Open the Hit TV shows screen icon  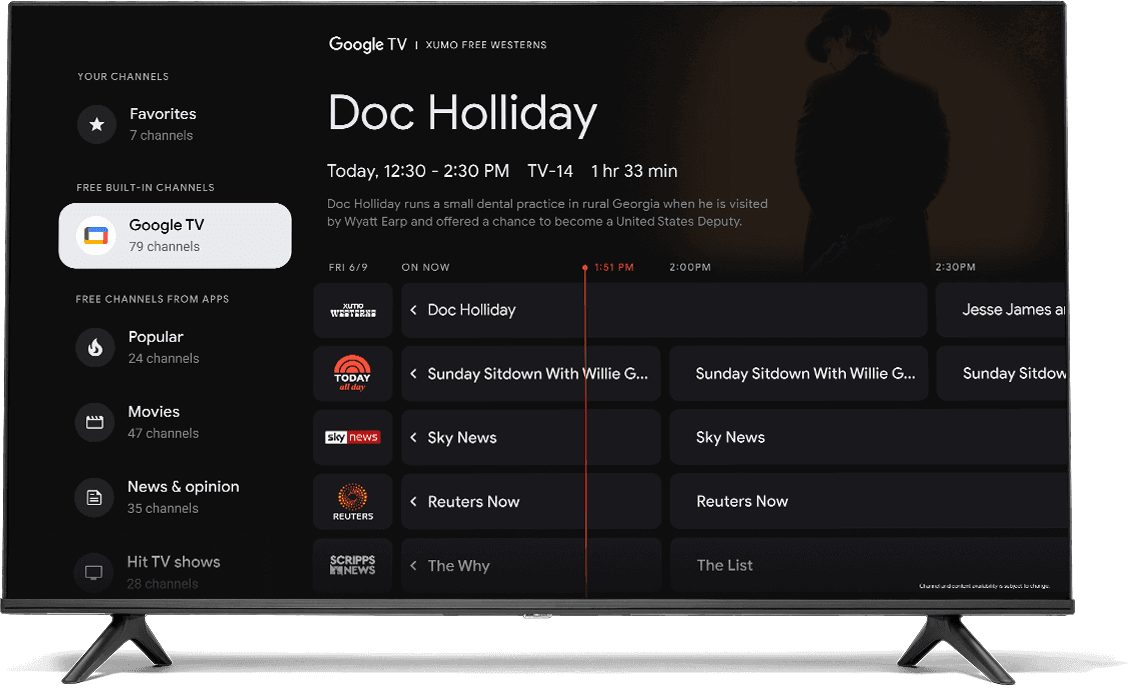click(94, 572)
